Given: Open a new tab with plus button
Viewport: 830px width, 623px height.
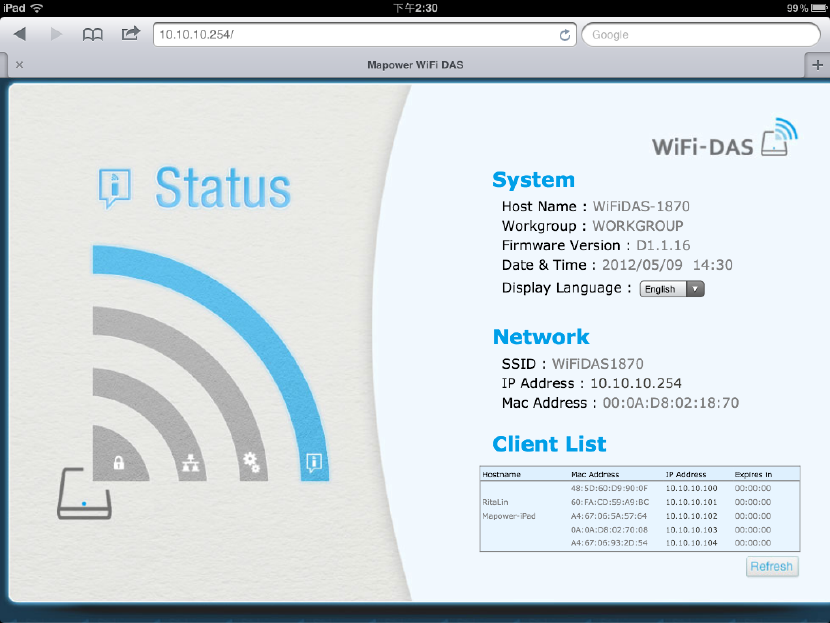Looking at the screenshot, I should 817,65.
